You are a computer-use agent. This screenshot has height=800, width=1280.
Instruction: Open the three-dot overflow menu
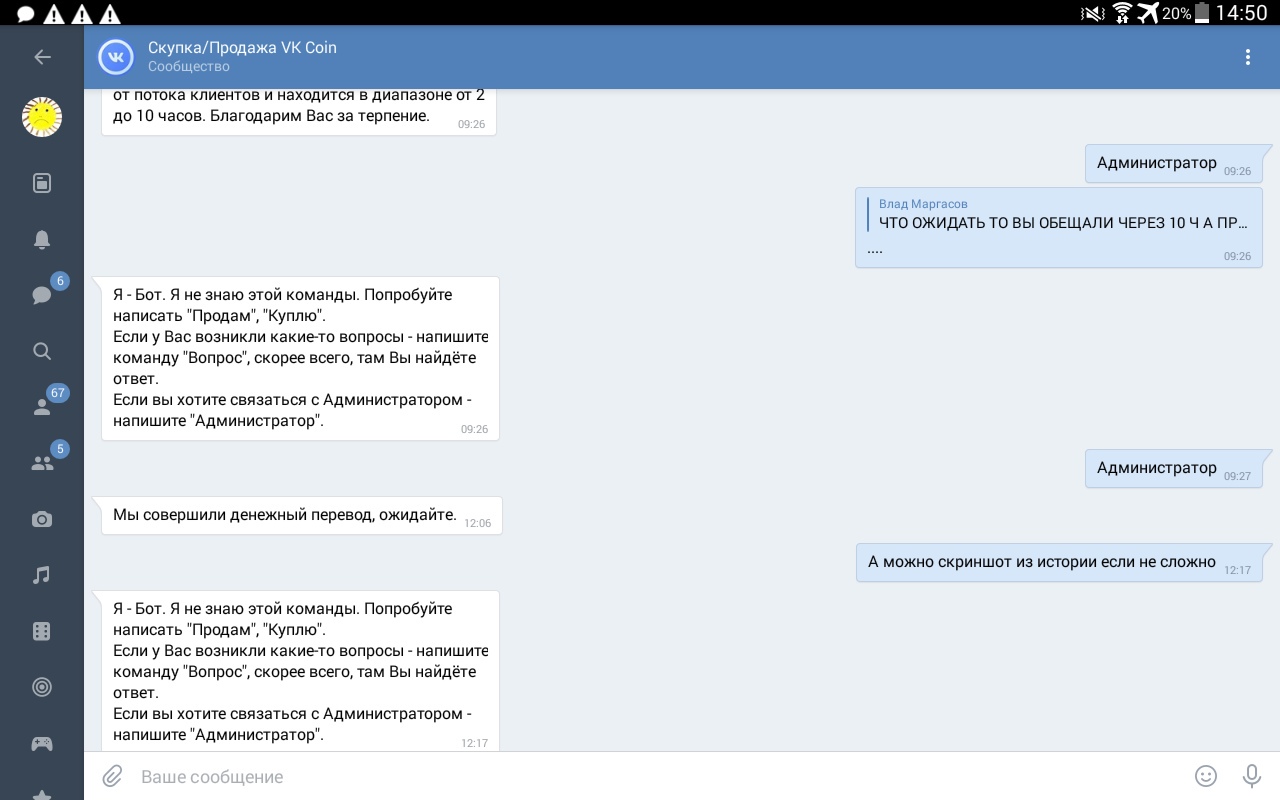pos(1247,57)
